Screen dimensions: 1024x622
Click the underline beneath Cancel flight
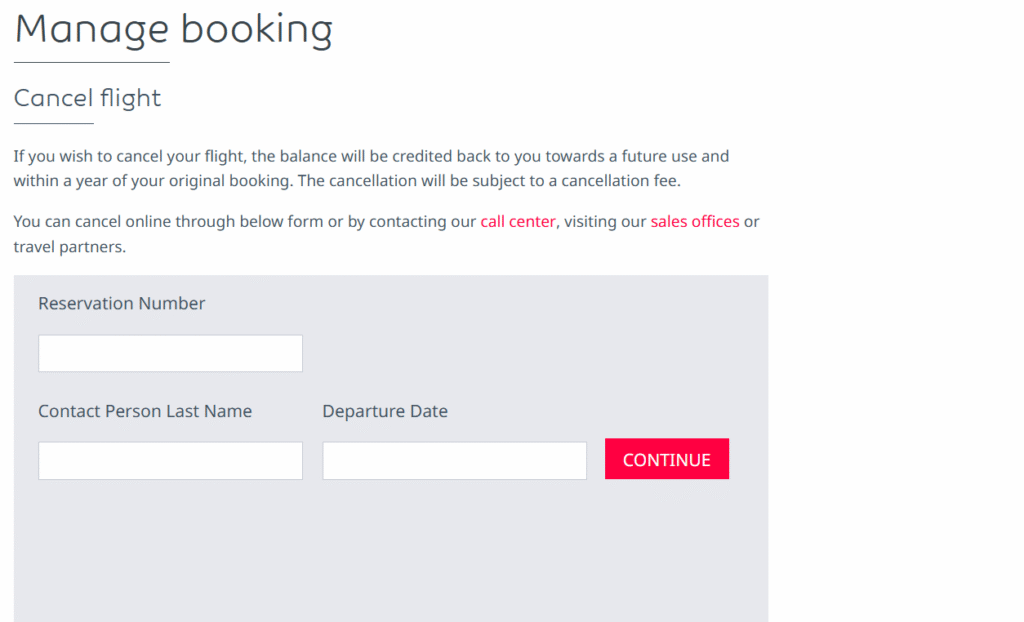point(52,125)
